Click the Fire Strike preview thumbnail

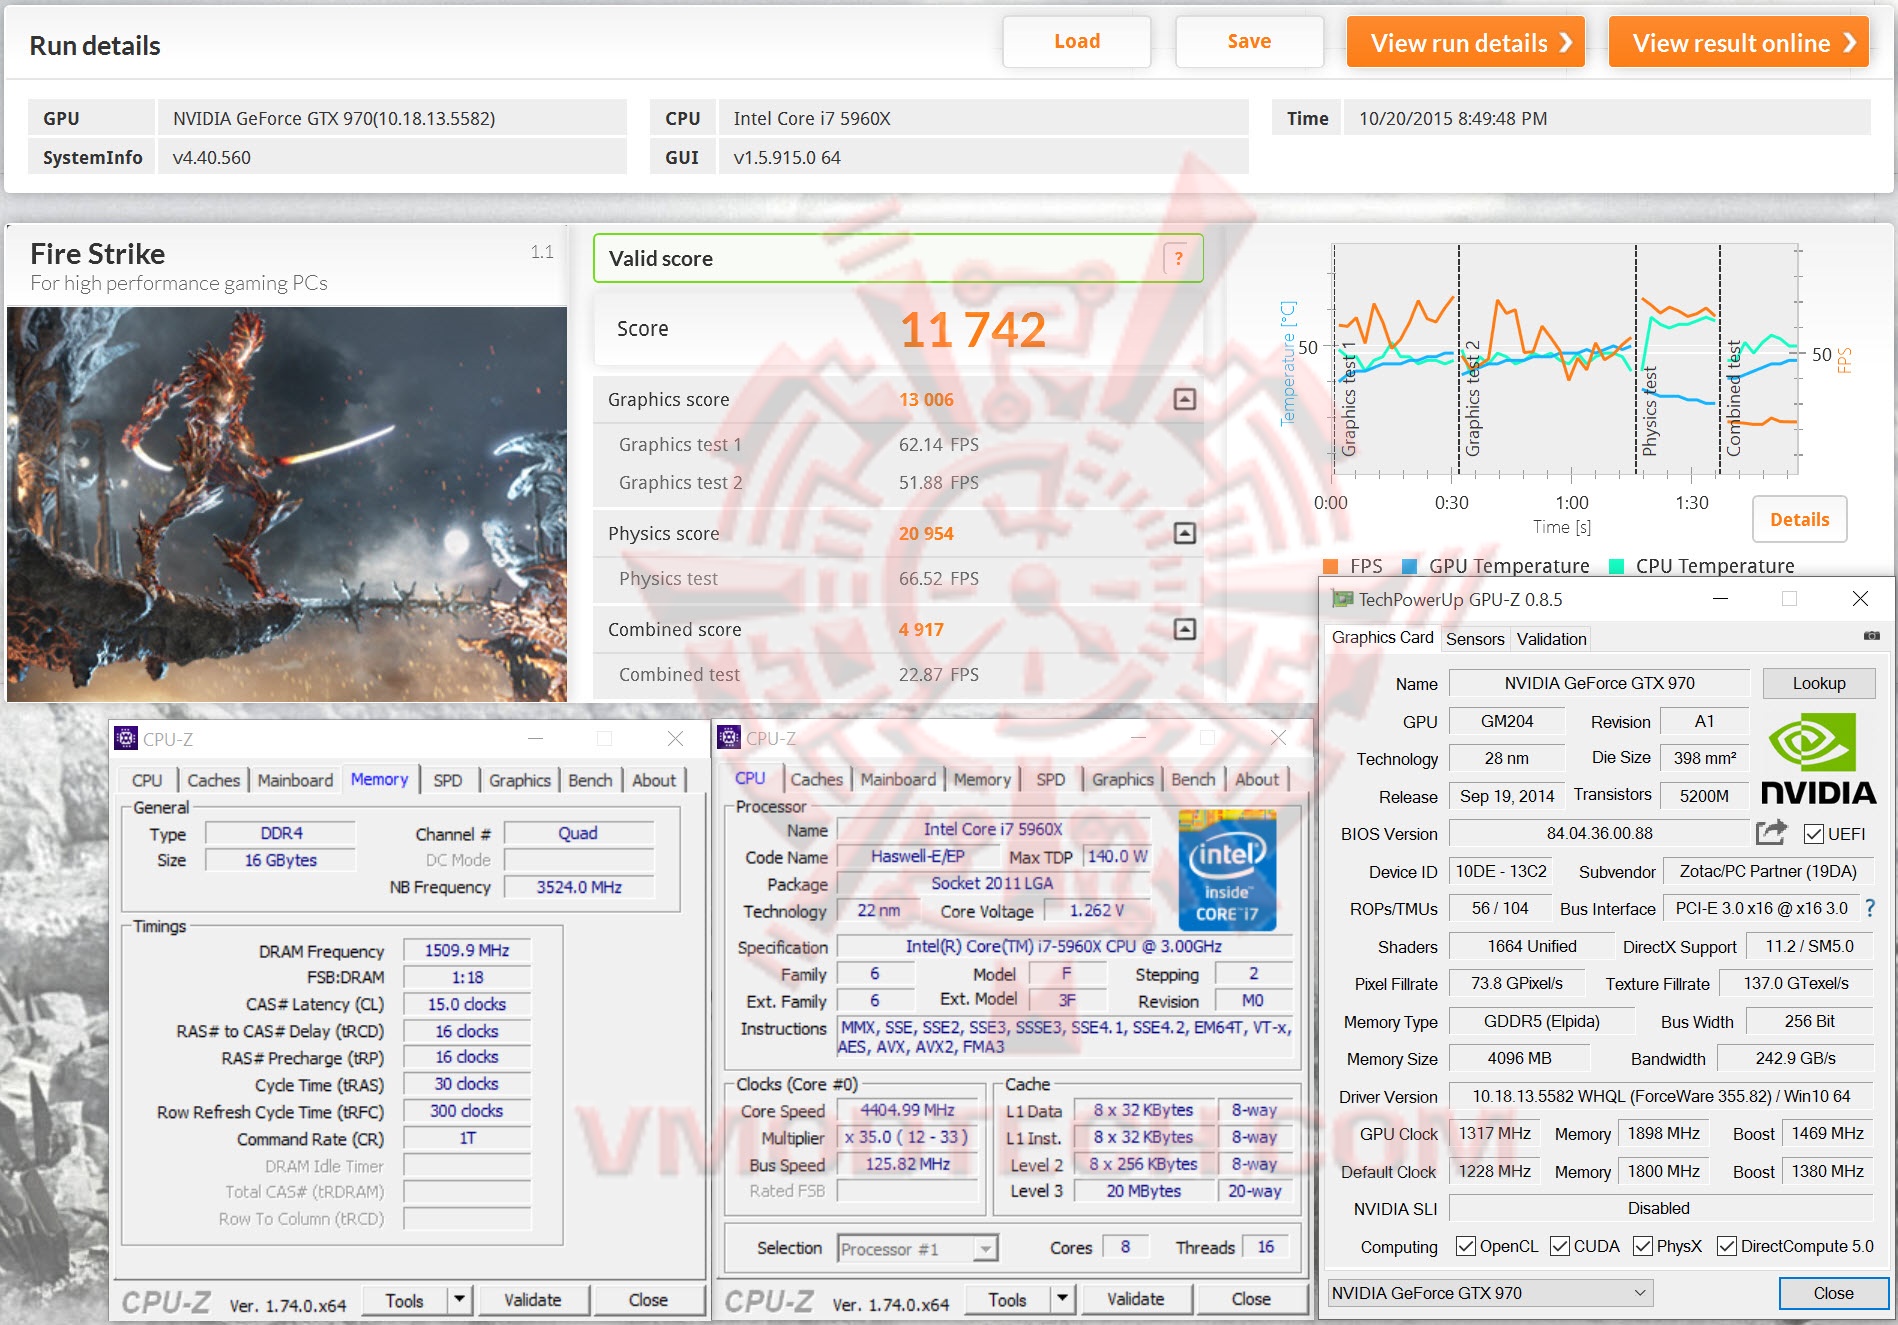(287, 503)
